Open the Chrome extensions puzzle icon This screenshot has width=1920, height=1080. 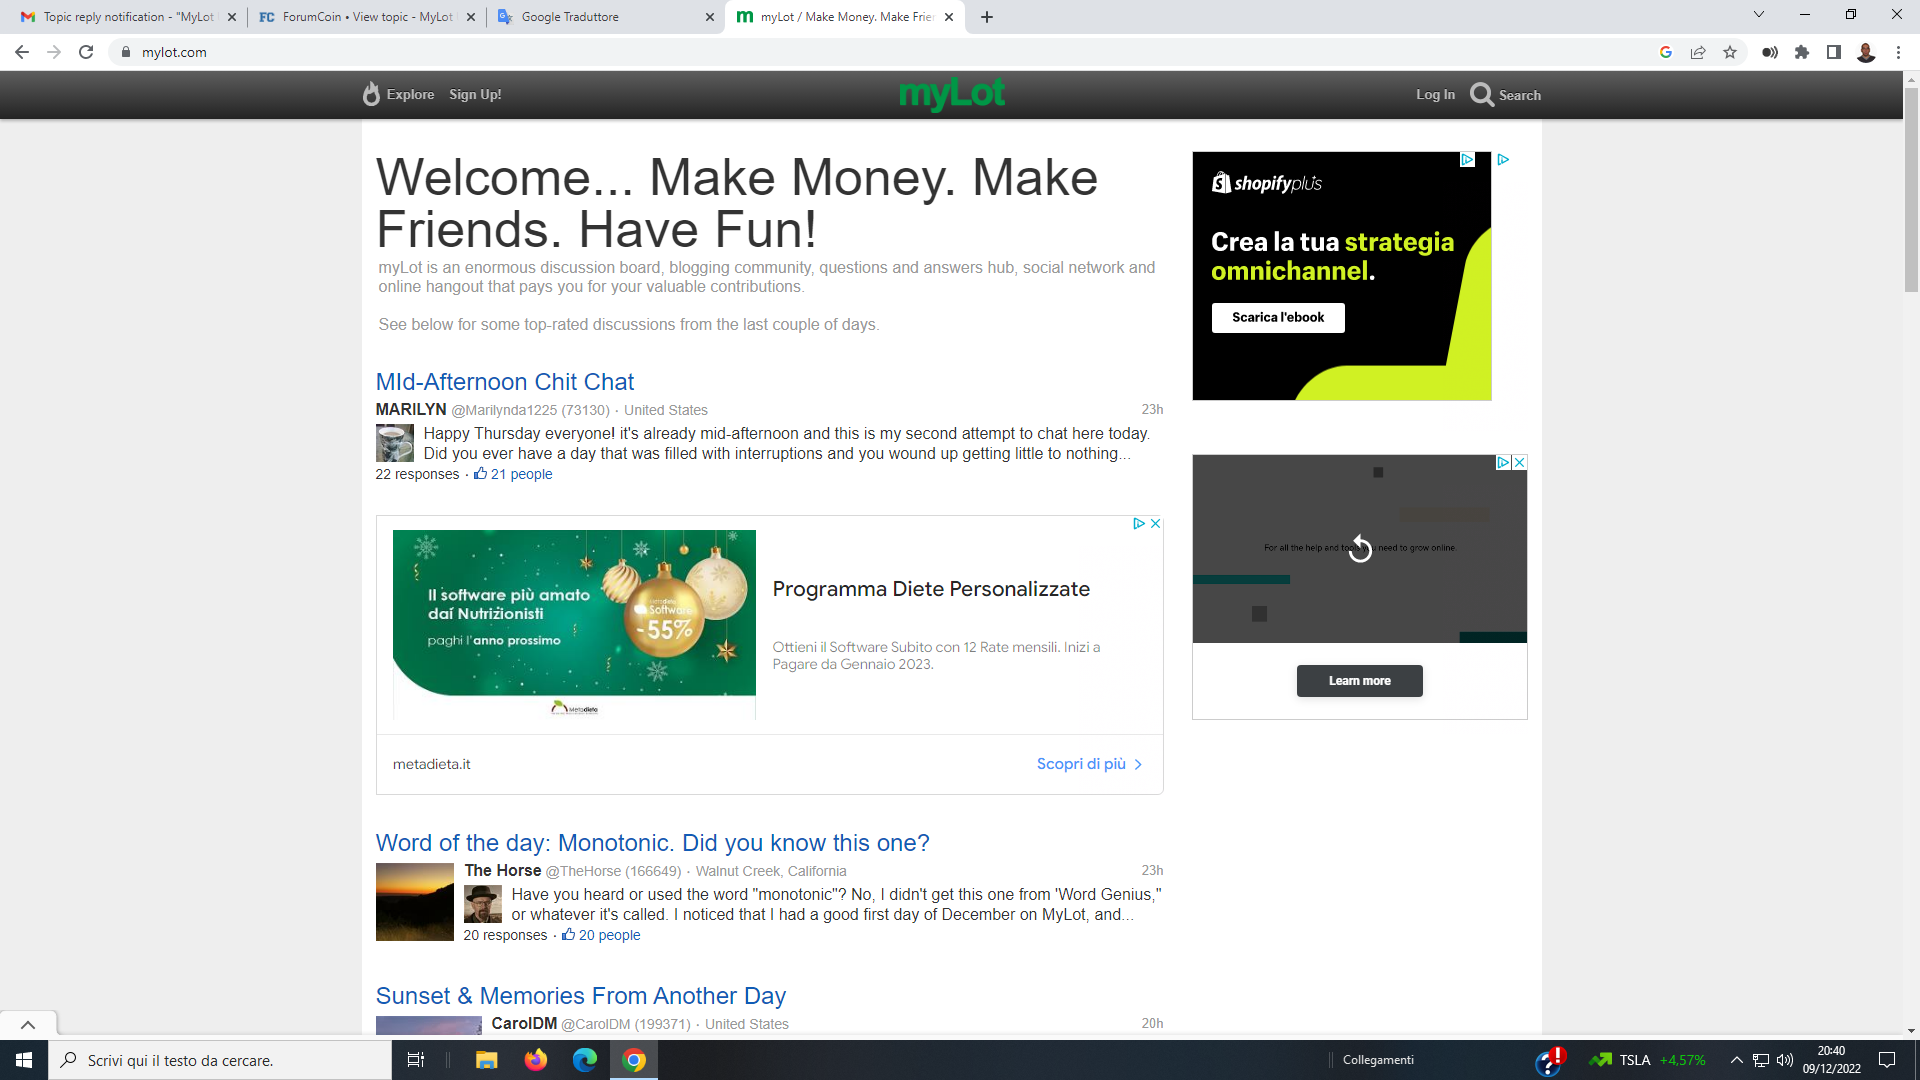pyautogui.click(x=1802, y=52)
